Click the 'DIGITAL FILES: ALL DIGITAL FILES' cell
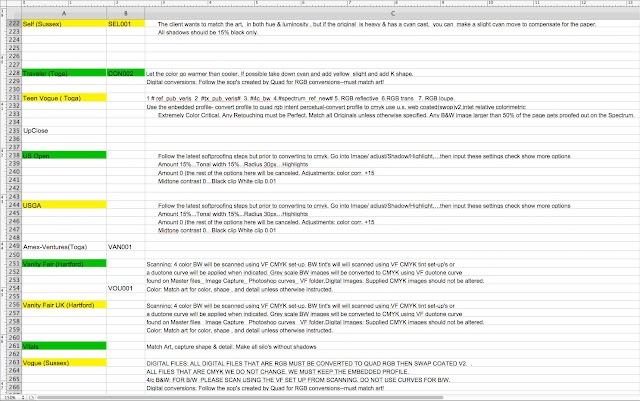This screenshot has height=401, width=640. (x=392, y=363)
